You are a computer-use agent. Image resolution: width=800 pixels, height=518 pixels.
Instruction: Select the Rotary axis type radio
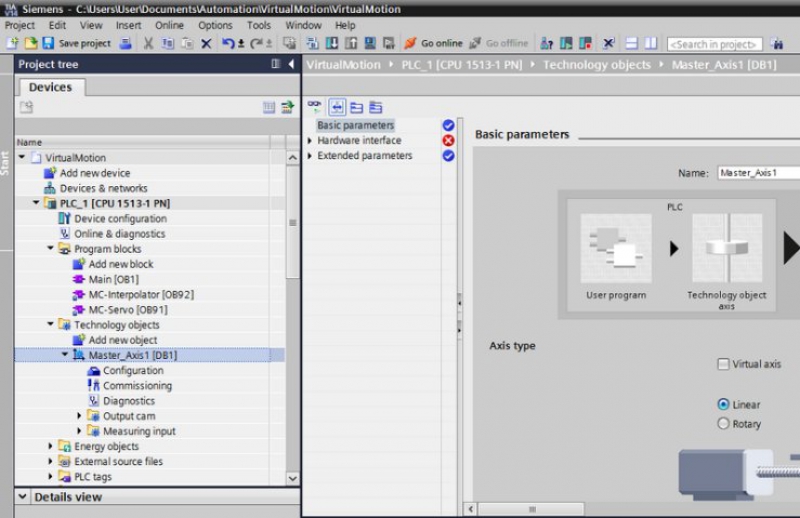pos(723,424)
